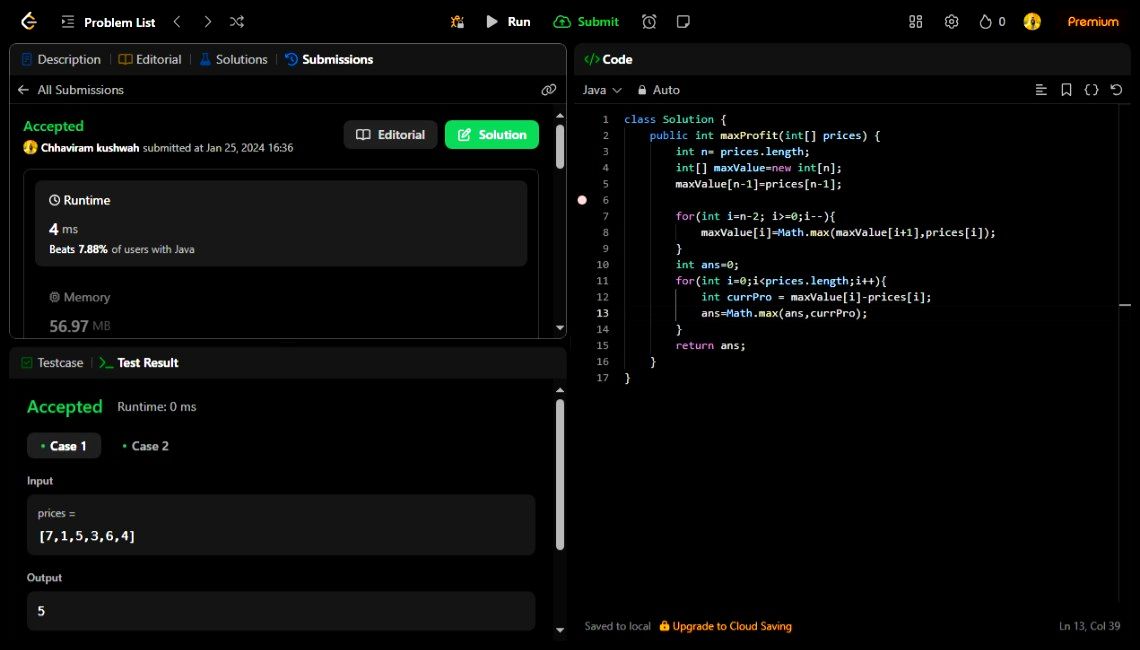
Task: Click the Output value box
Action: 281,611
